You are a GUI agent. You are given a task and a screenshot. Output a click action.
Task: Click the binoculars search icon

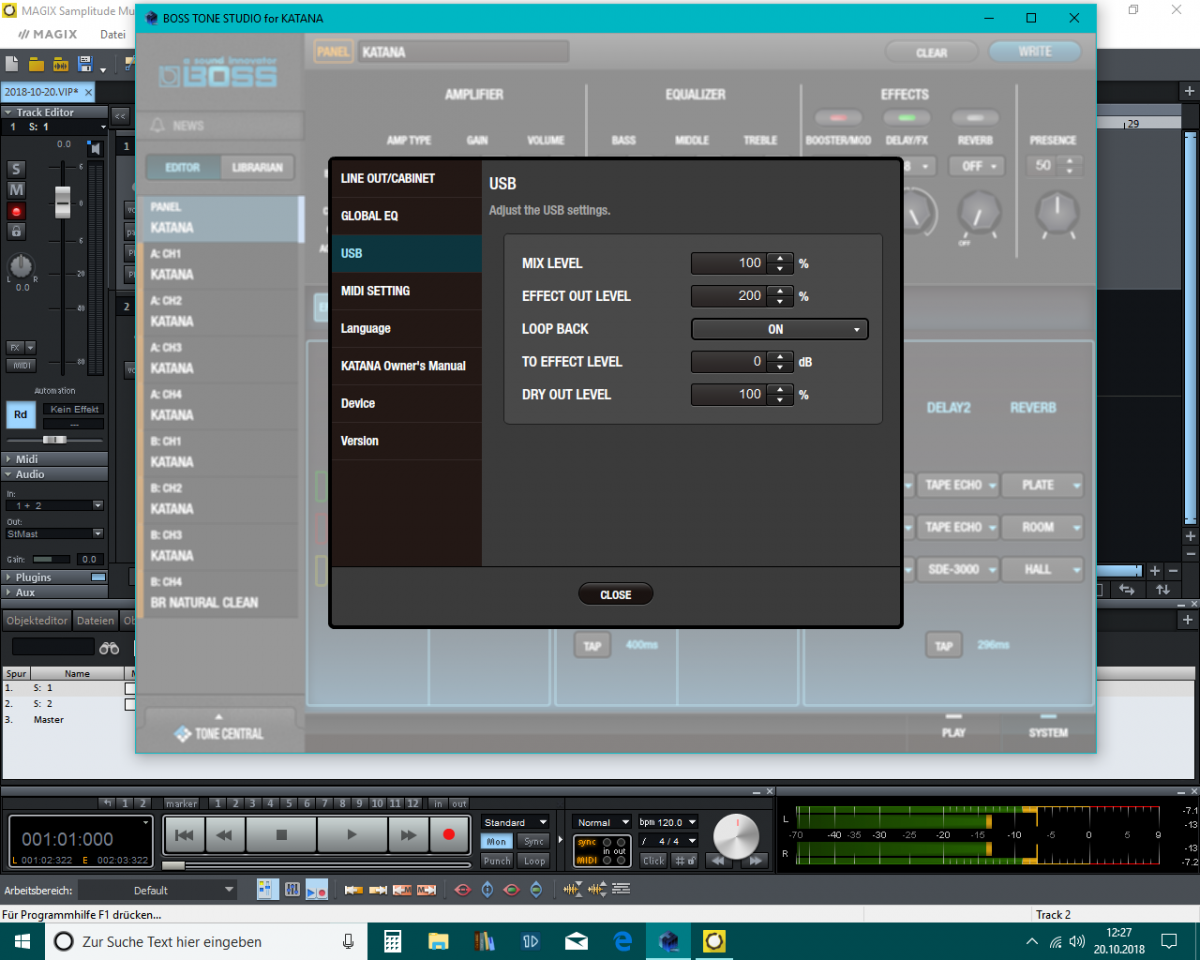point(109,648)
